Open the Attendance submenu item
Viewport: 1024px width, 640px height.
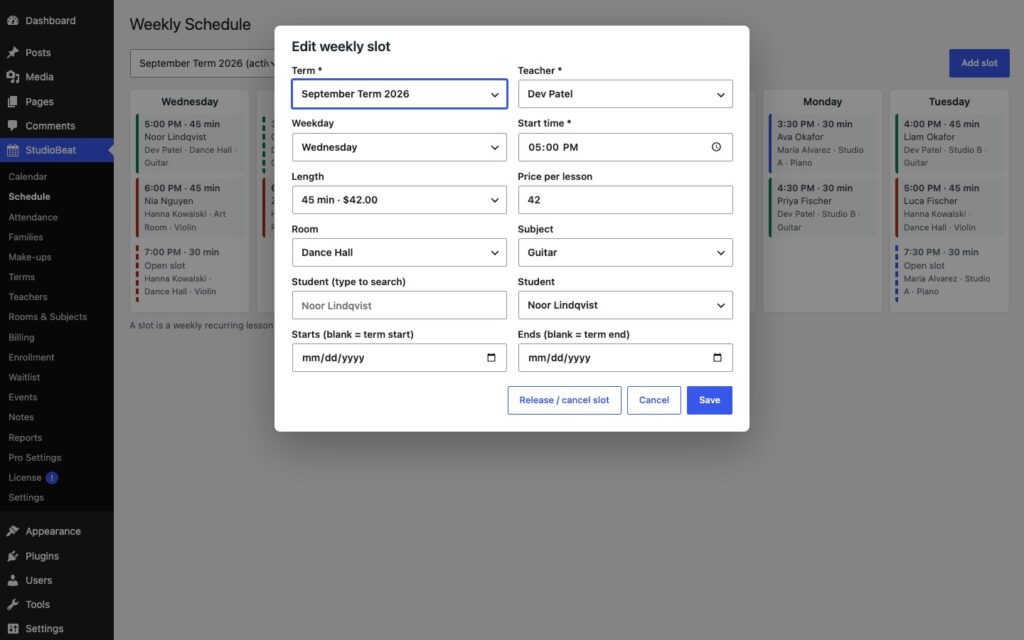coord(33,217)
